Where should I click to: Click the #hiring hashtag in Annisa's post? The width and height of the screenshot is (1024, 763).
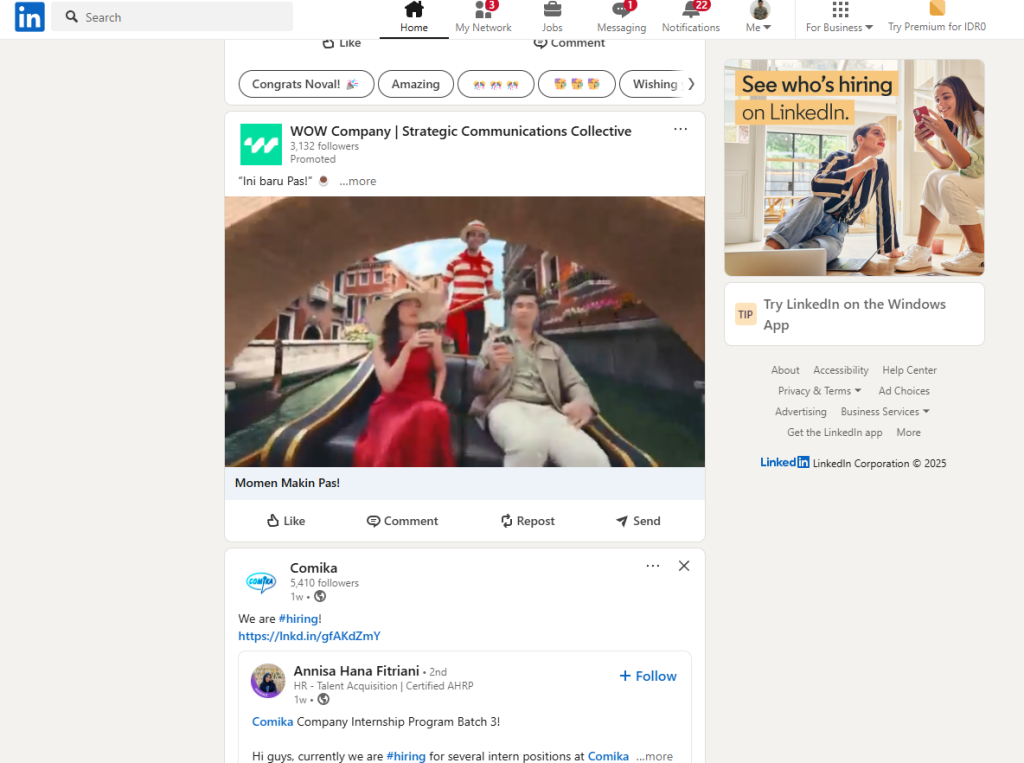[406, 756]
